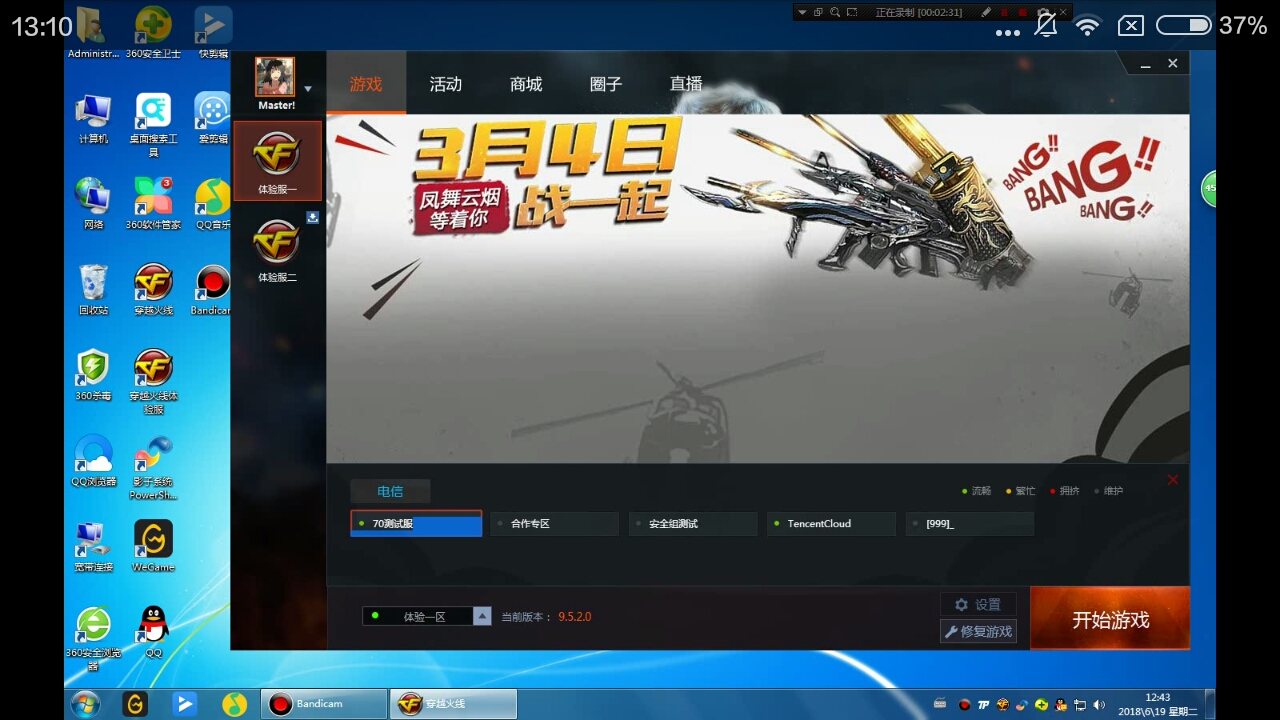
Task: Choose the [999]_ server
Action: (970, 524)
